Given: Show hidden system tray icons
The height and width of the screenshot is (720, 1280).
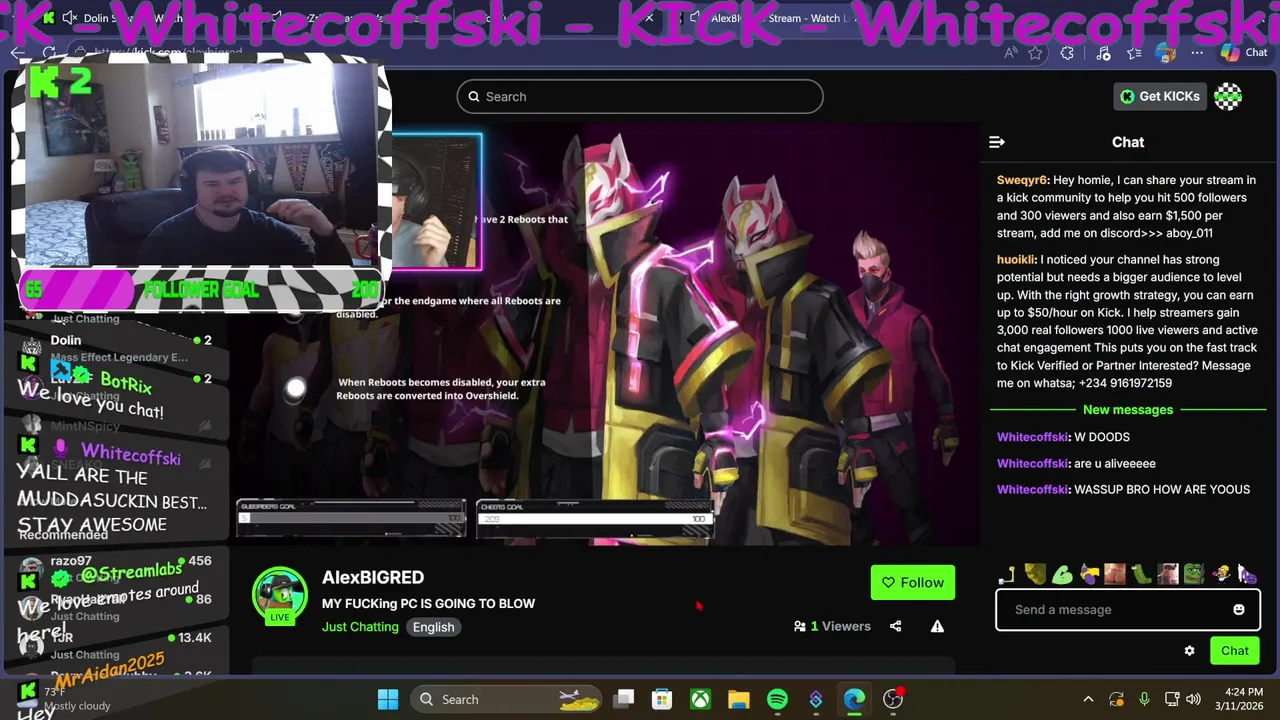Looking at the screenshot, I should coord(1088,699).
